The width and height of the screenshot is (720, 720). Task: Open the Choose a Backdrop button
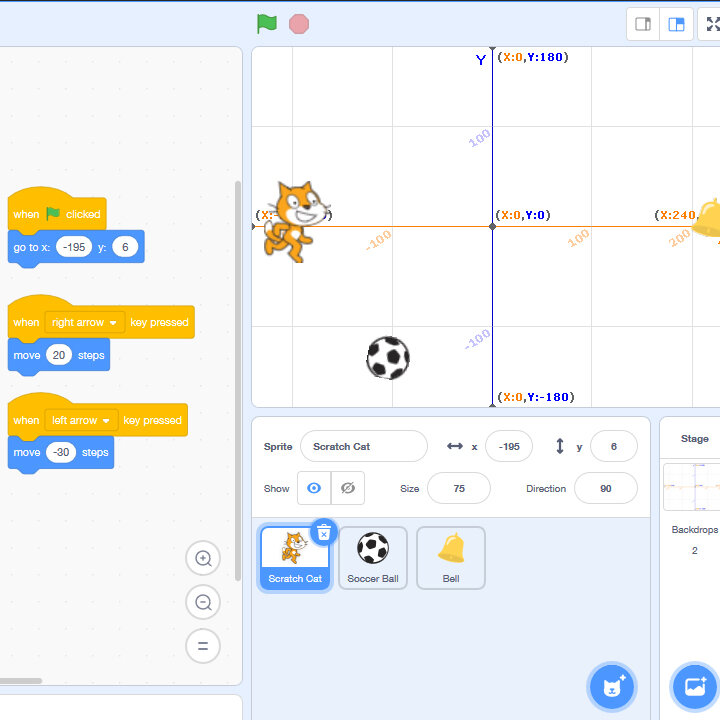click(x=695, y=687)
